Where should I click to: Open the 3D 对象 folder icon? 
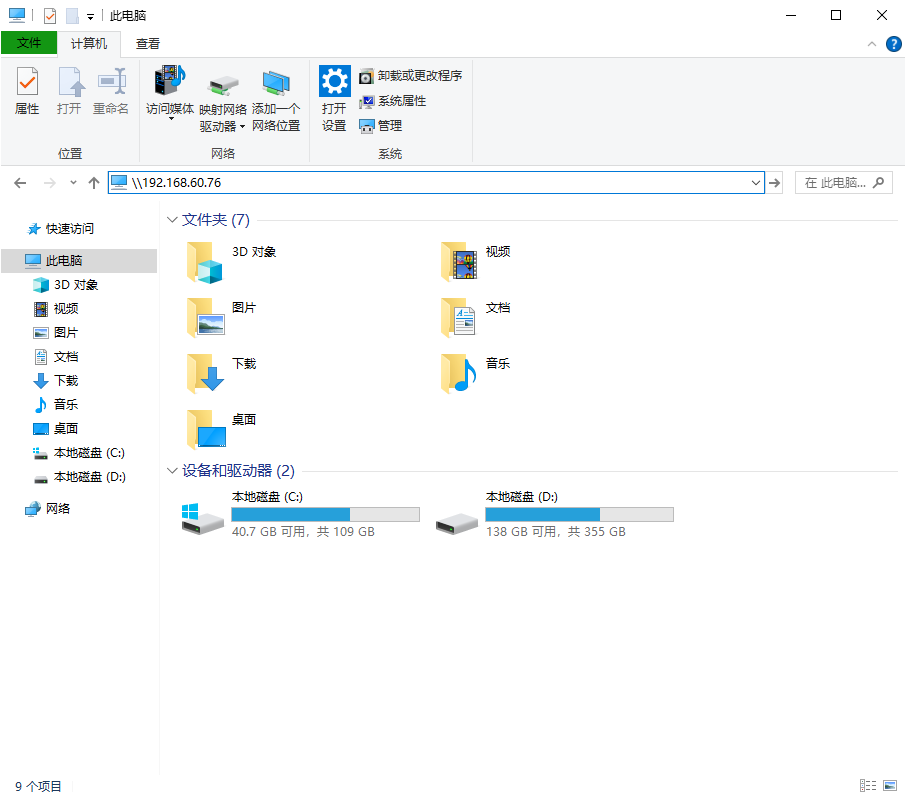point(207,262)
